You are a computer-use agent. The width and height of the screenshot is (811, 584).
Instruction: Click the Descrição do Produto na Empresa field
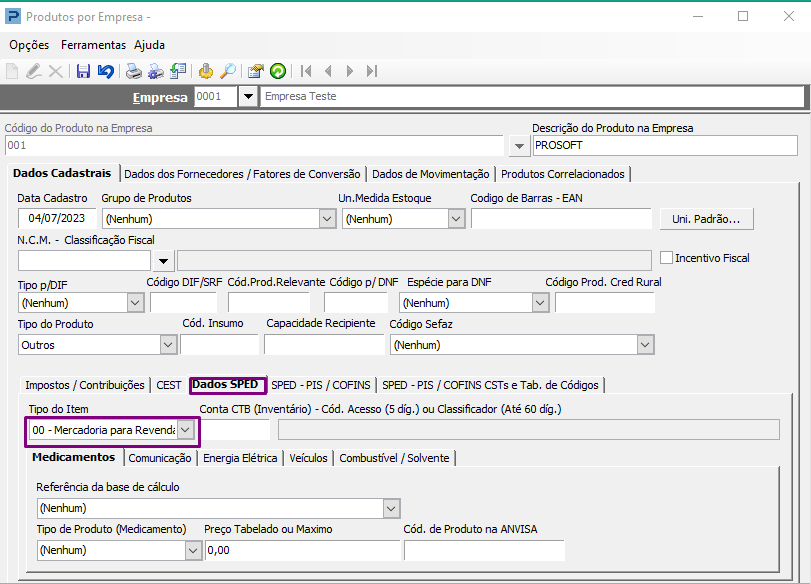665,145
